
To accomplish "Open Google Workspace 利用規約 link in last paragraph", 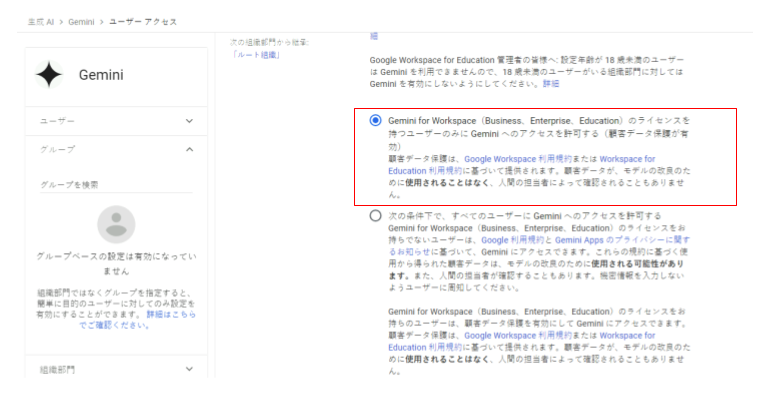I will point(518,335).
